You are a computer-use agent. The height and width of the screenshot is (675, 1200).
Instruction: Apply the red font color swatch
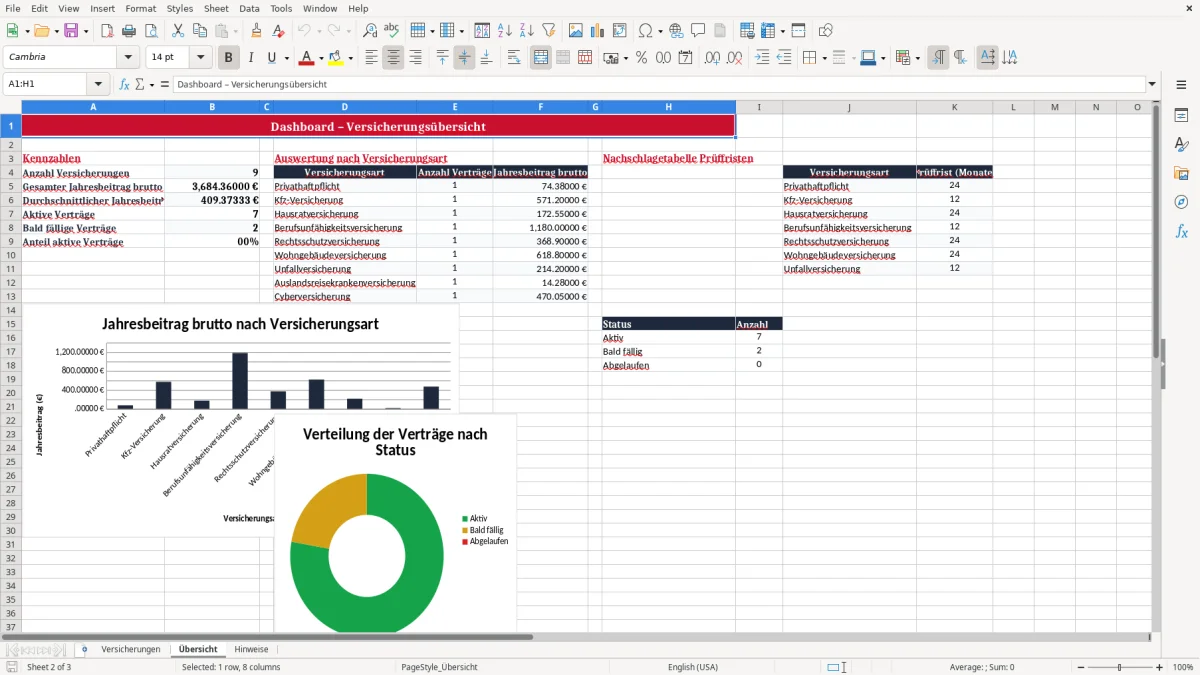coord(306,58)
